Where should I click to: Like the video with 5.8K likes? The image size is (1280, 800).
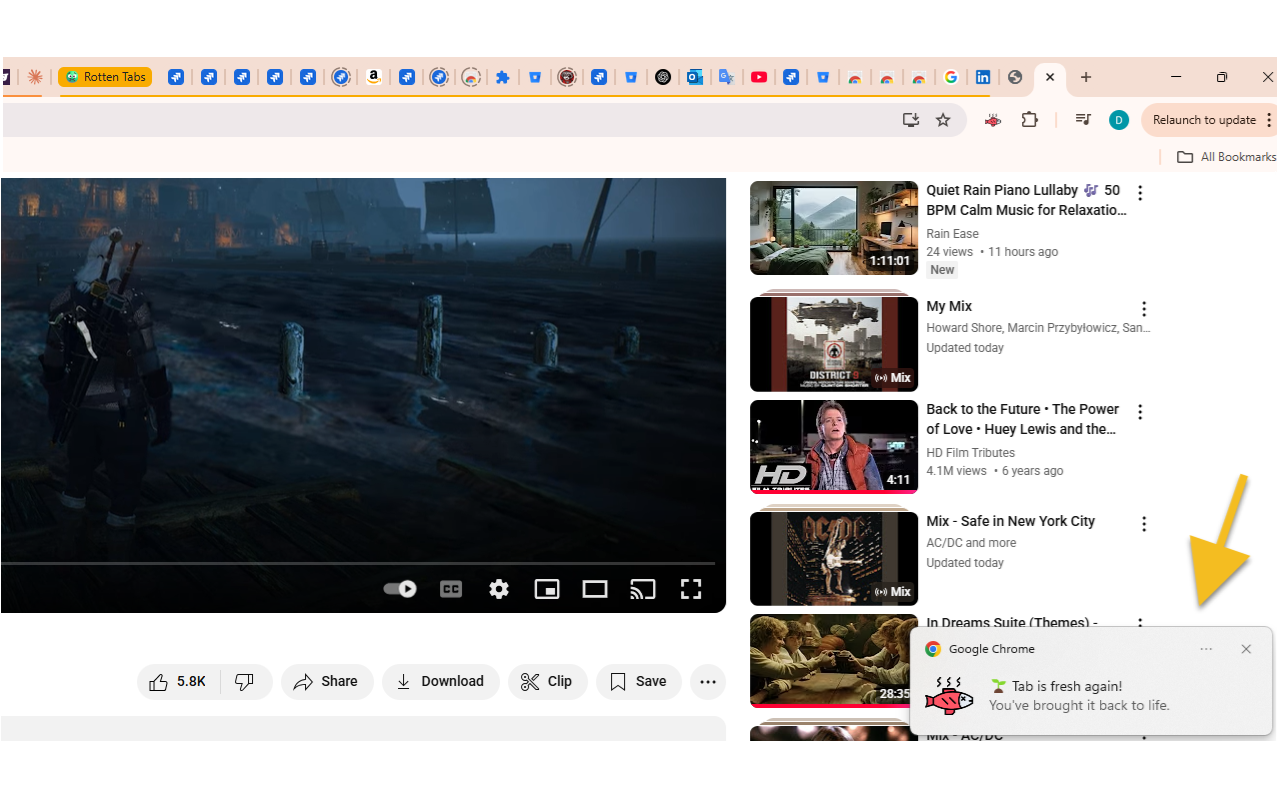[178, 682]
